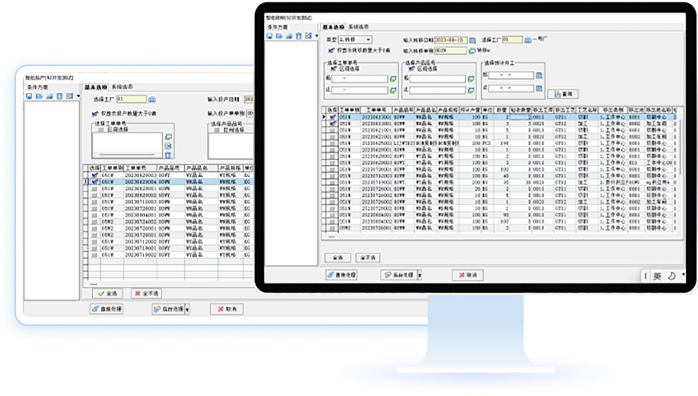Expand the 后台处理 arrow in the batch transfer window
Image resolution: width=698 pixels, height=396 pixels.
pos(419,275)
